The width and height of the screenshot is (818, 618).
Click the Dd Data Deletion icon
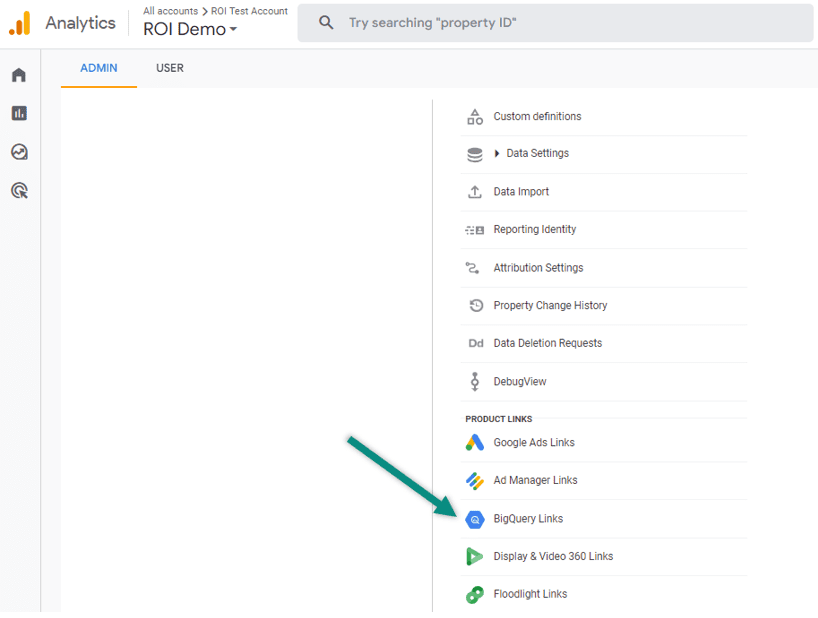click(476, 343)
